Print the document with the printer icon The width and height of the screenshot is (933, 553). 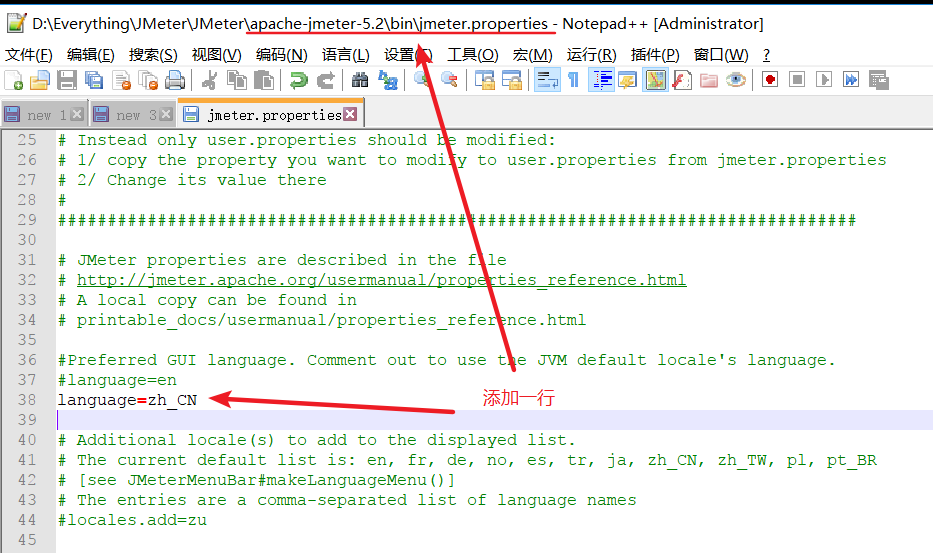175,80
